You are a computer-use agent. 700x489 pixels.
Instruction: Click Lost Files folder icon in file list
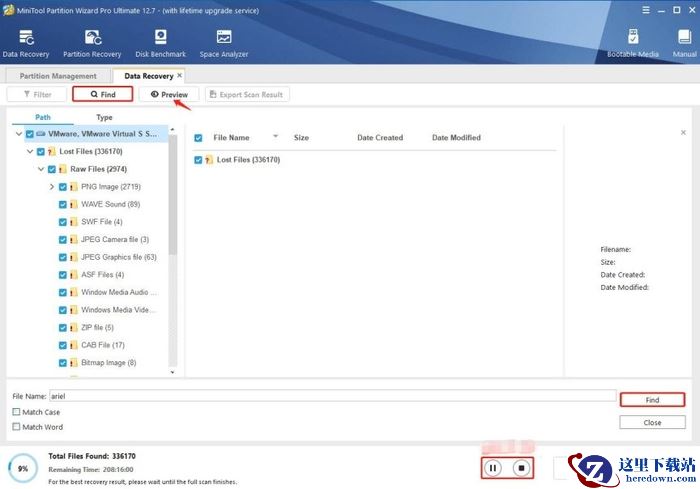click(x=209, y=160)
